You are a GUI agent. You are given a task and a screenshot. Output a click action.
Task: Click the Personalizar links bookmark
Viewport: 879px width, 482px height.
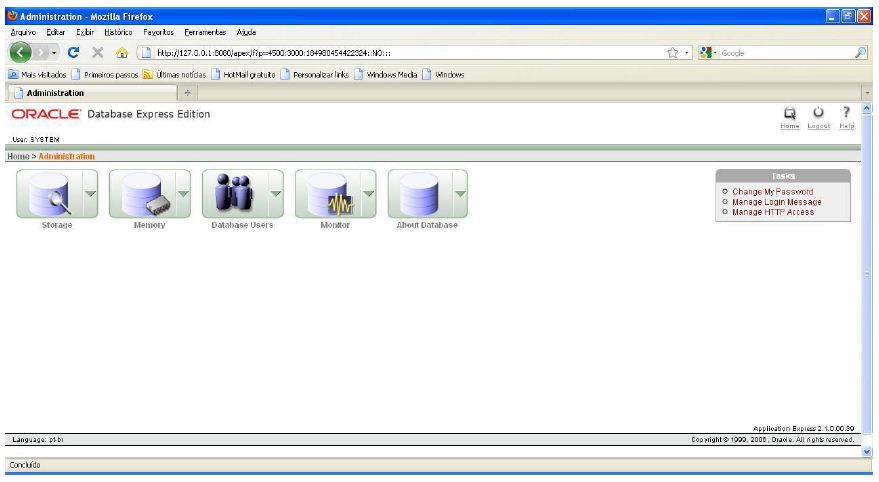tap(314, 75)
